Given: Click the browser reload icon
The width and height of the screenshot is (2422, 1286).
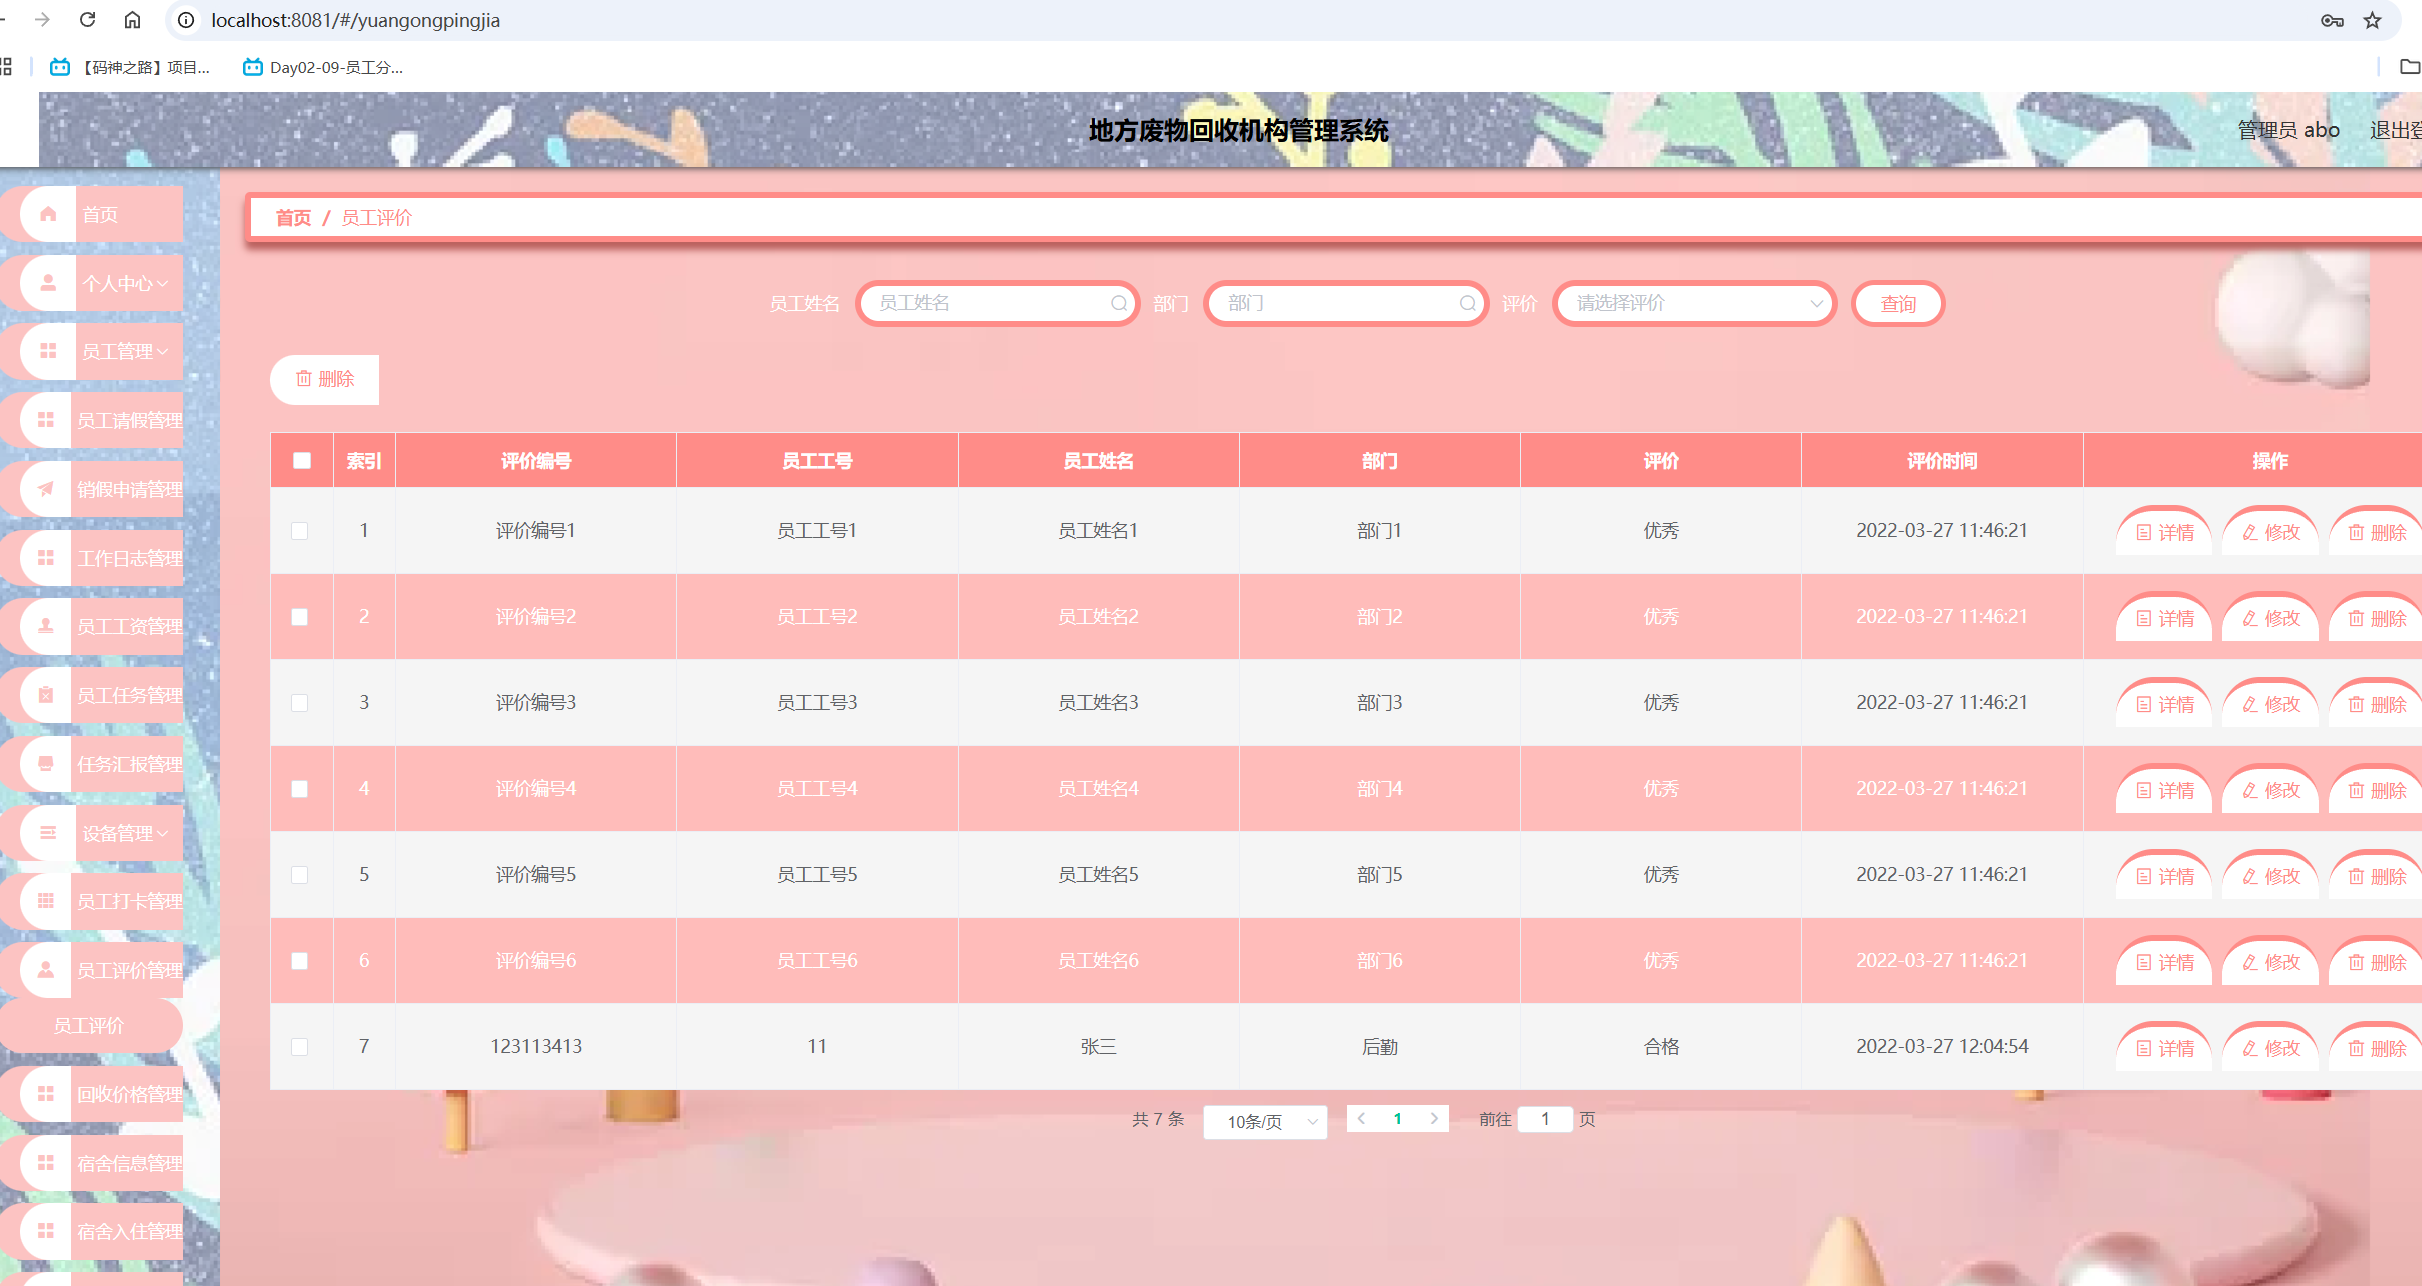Looking at the screenshot, I should (88, 20).
